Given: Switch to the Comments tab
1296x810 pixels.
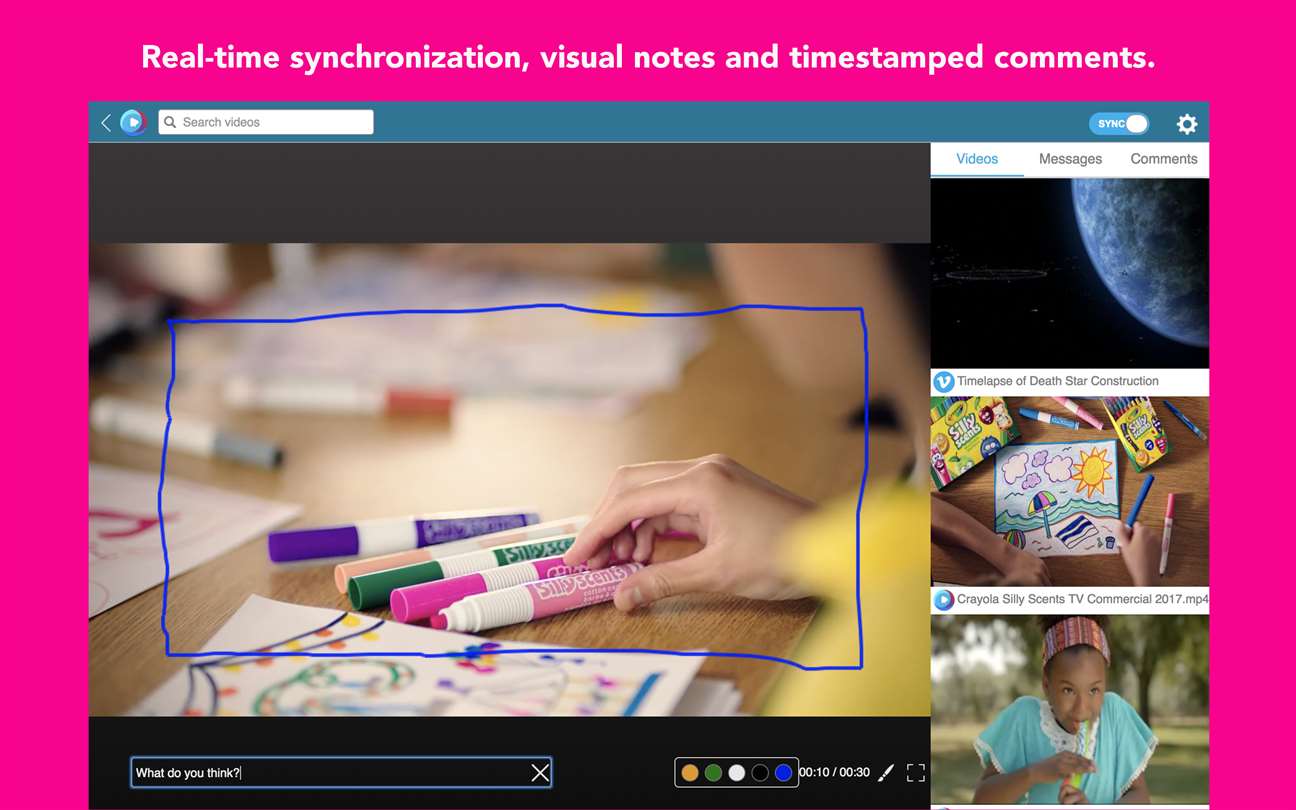Looking at the screenshot, I should [x=1164, y=159].
